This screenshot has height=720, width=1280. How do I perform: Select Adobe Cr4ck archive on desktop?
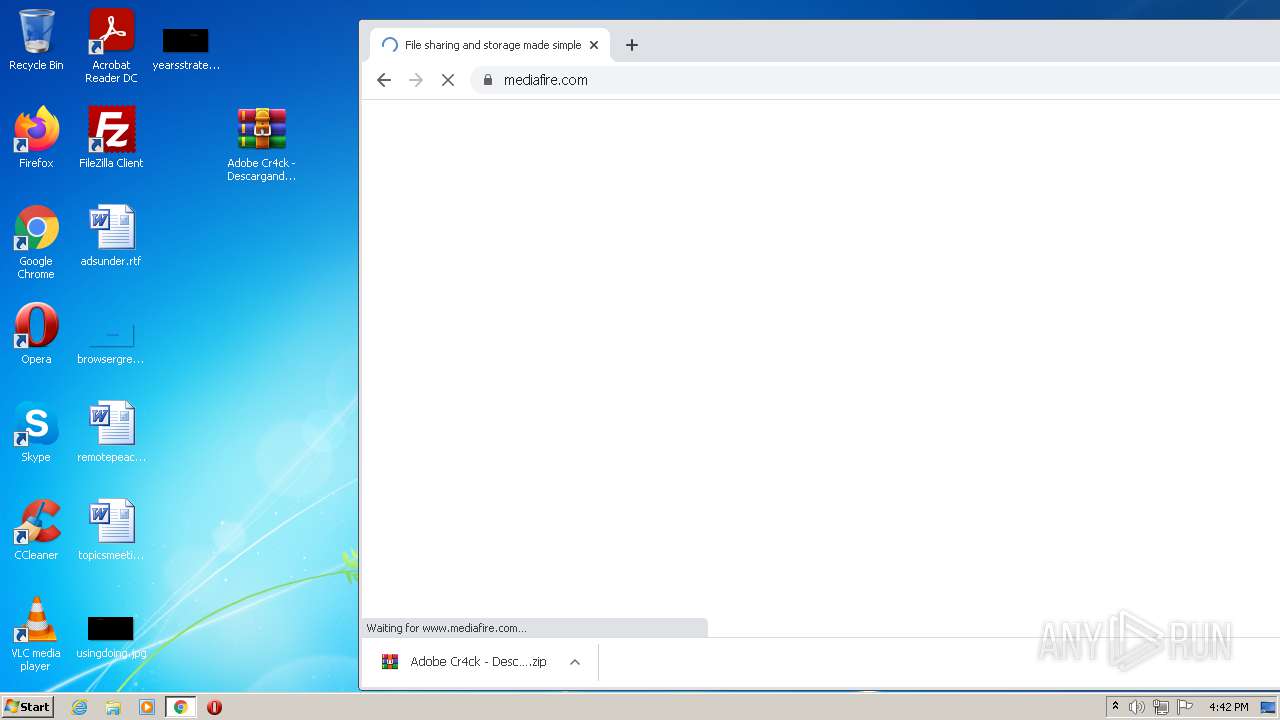point(261,145)
